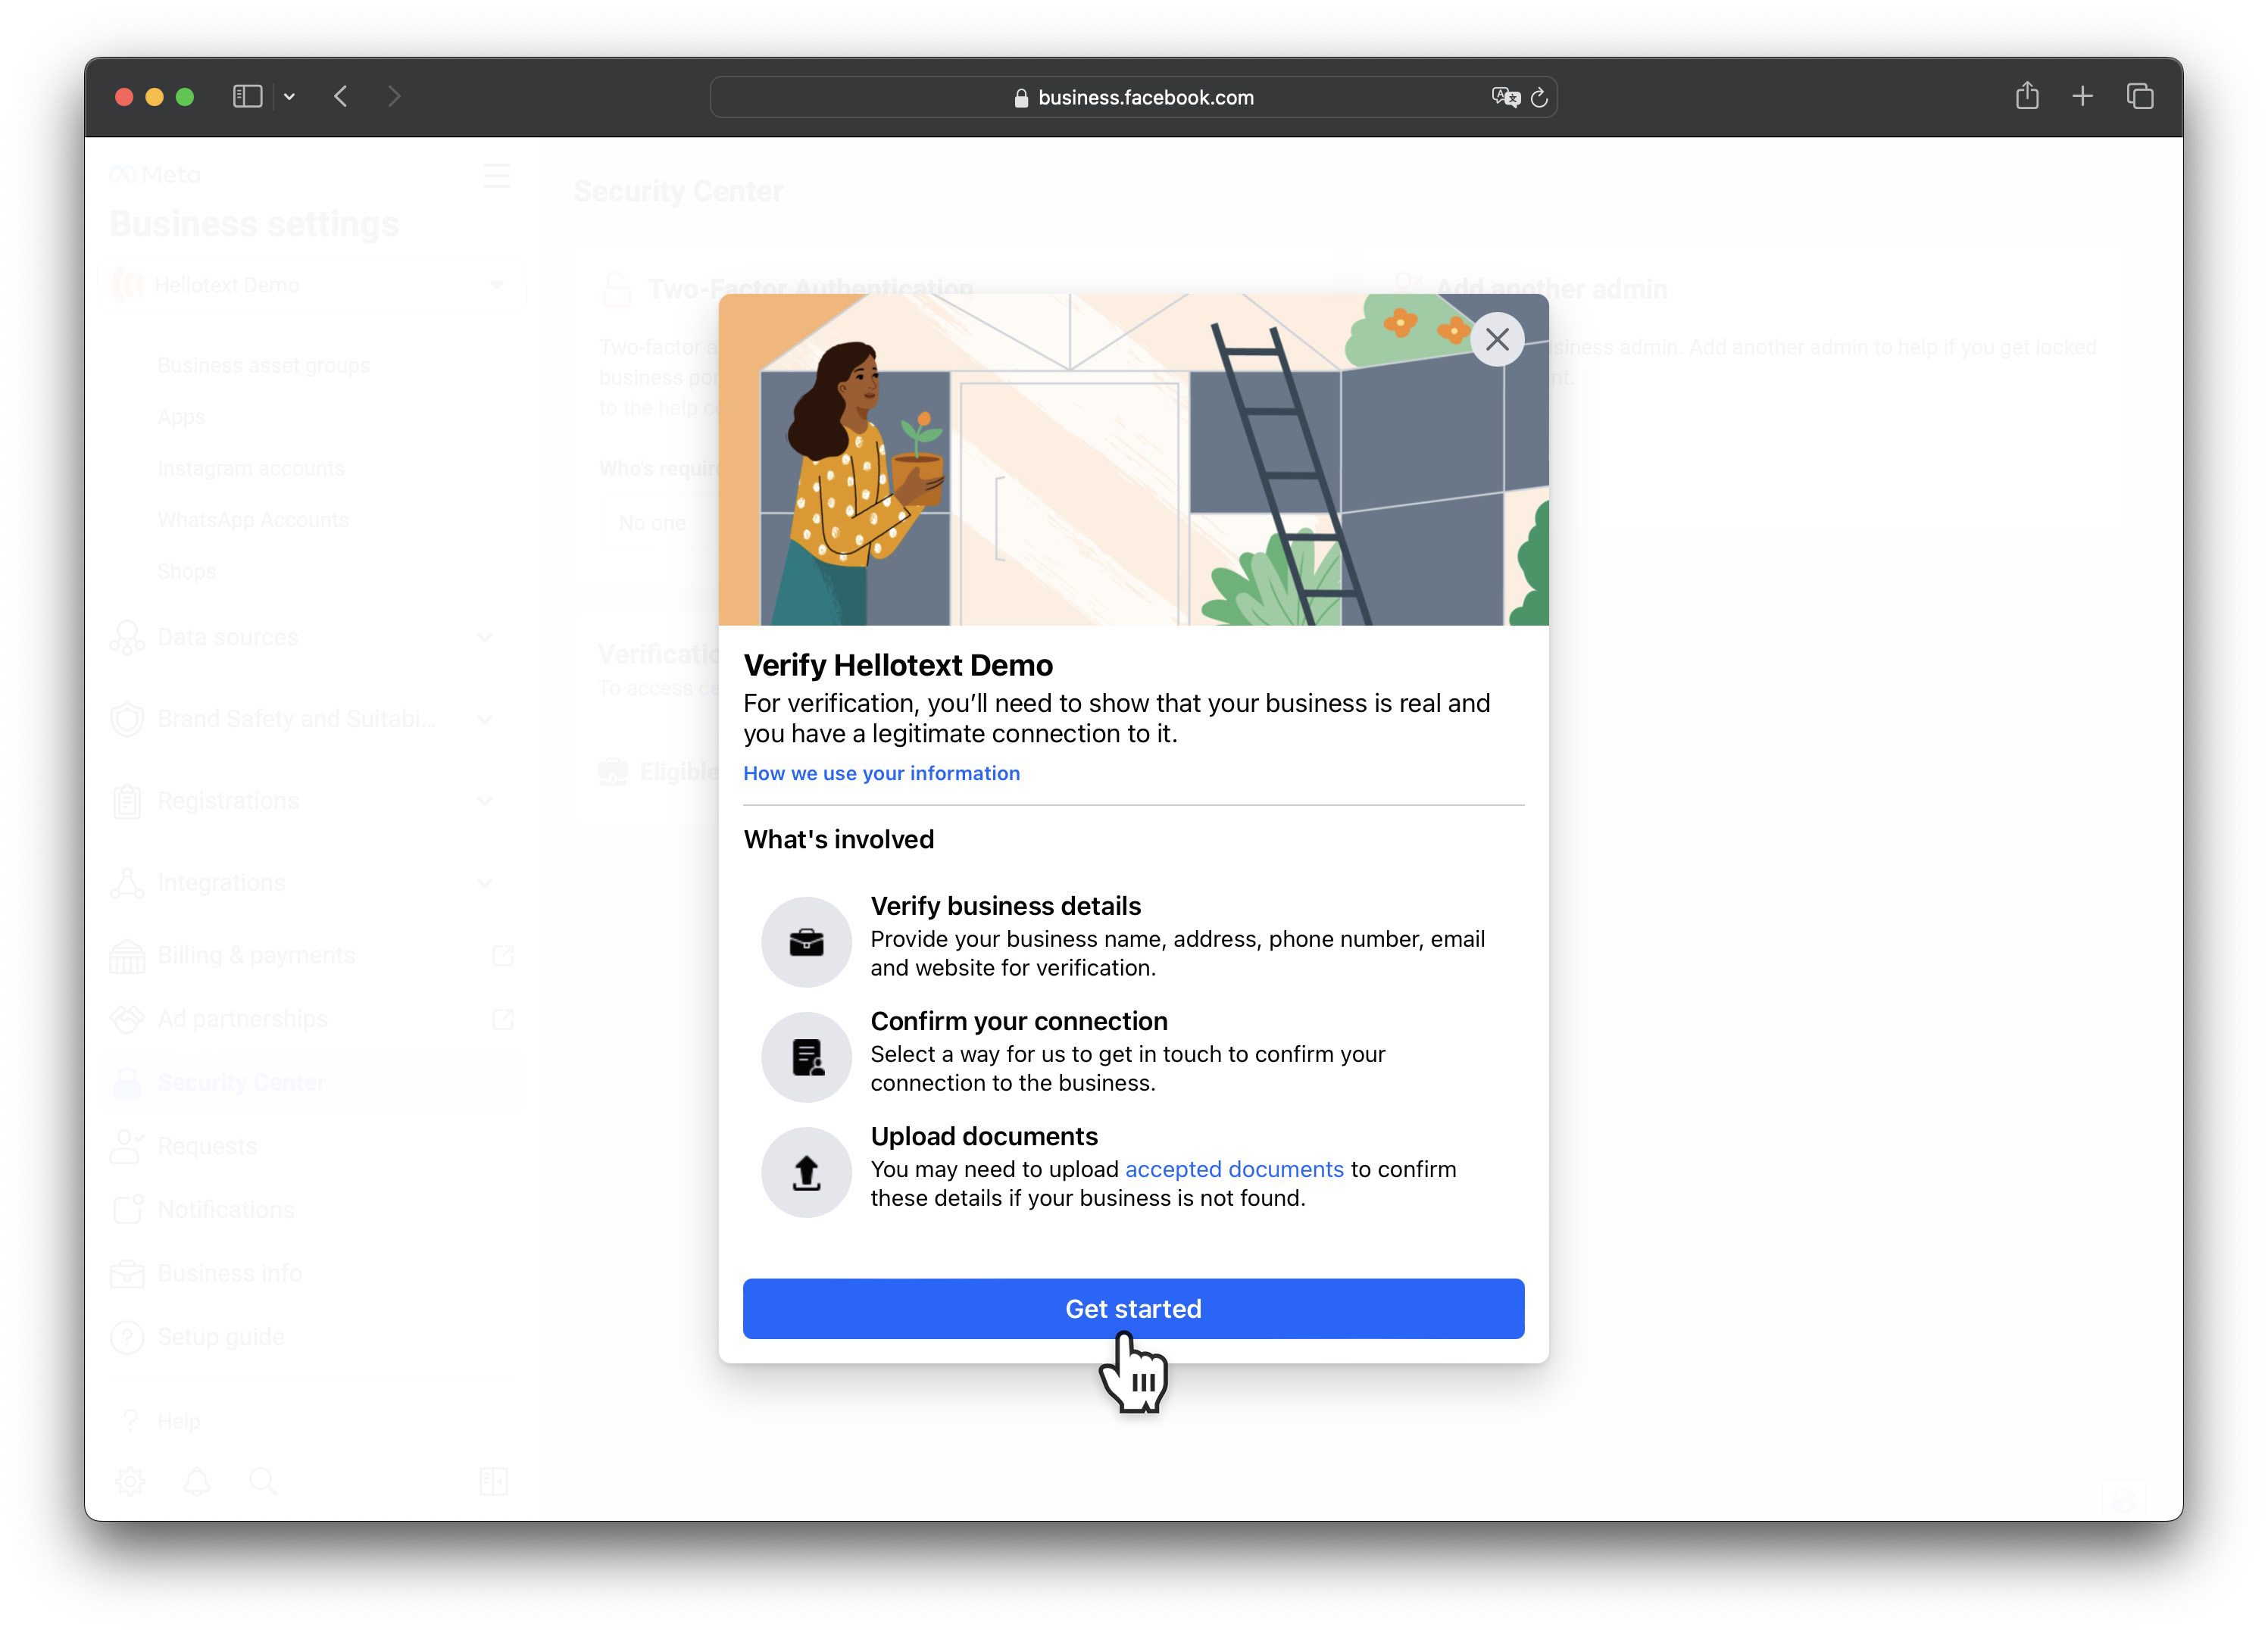Collapse the Business settings hamburger menu
Screen dimensions: 2268x1633
[496, 175]
